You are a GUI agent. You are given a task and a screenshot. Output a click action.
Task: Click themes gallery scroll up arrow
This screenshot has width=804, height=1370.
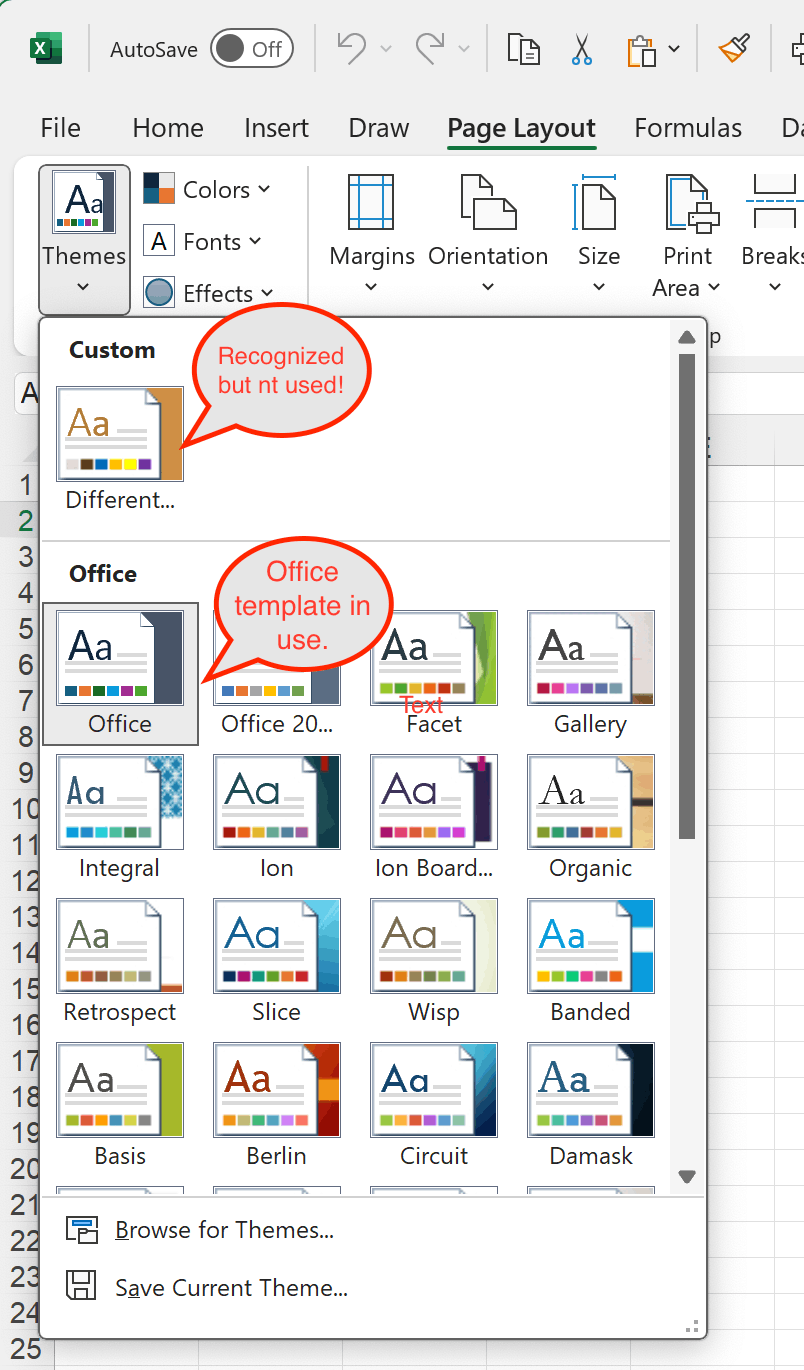tap(687, 337)
